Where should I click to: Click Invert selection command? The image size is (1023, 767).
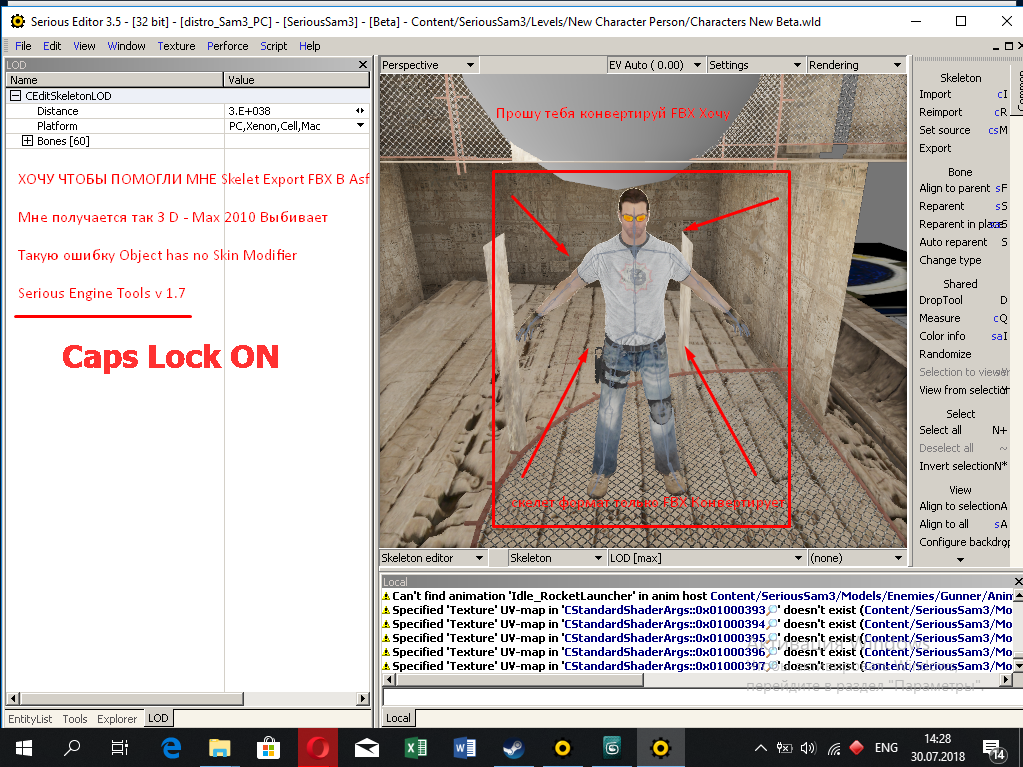tap(957, 466)
